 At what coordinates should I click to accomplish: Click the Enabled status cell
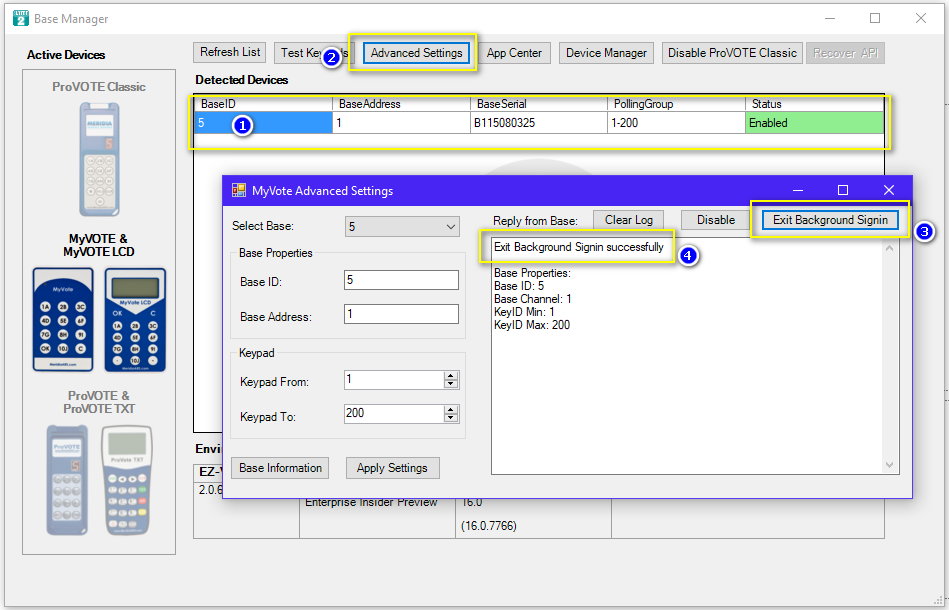815,123
